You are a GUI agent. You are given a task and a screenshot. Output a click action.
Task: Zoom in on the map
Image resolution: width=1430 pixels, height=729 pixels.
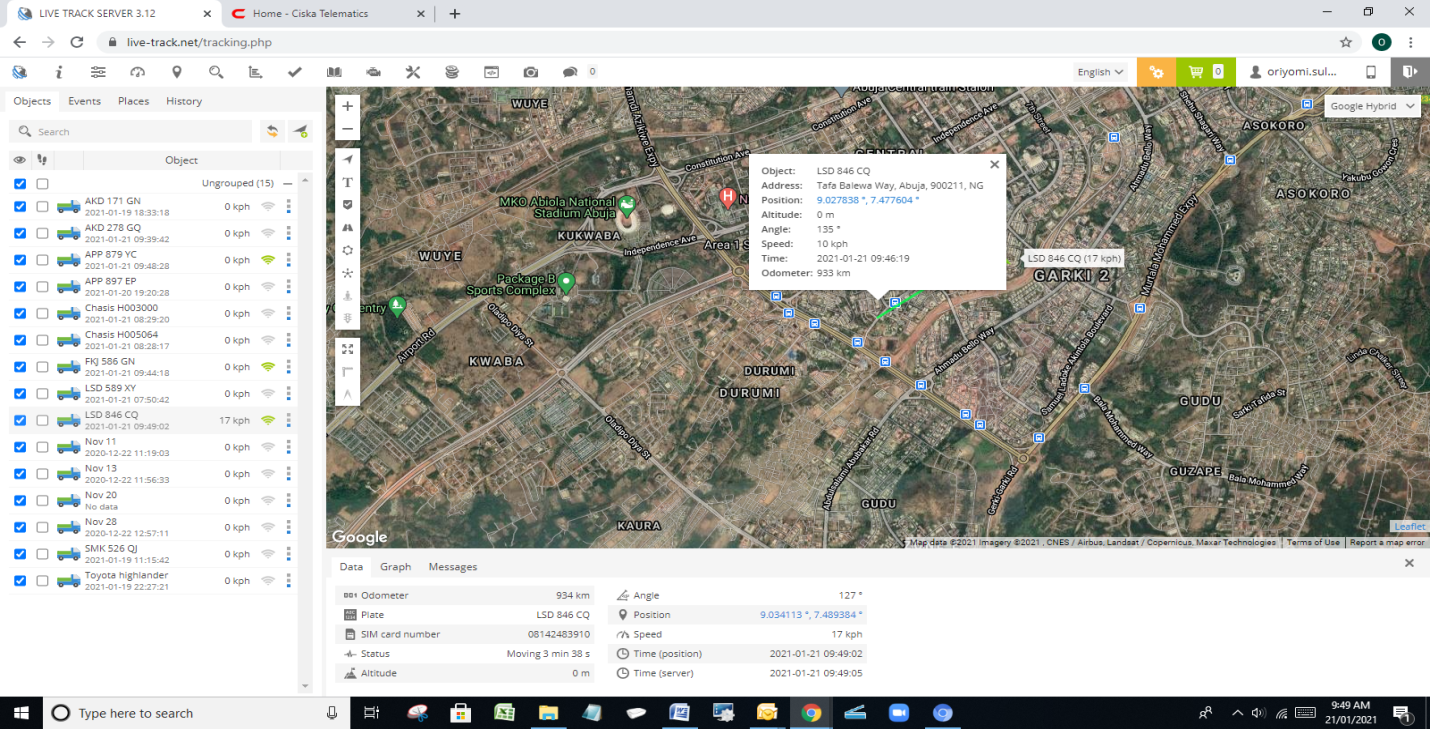[x=347, y=106]
